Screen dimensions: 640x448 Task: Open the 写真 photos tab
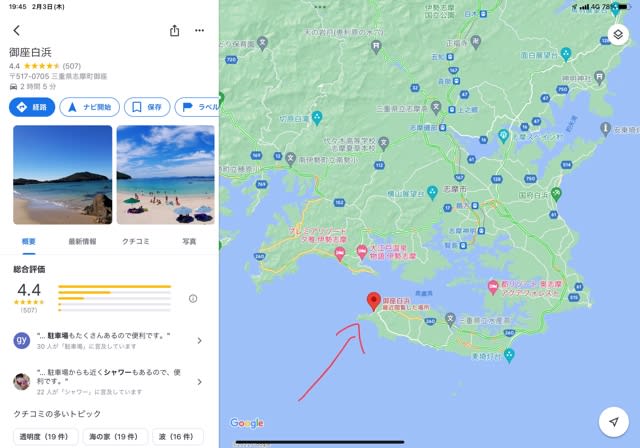click(x=189, y=242)
